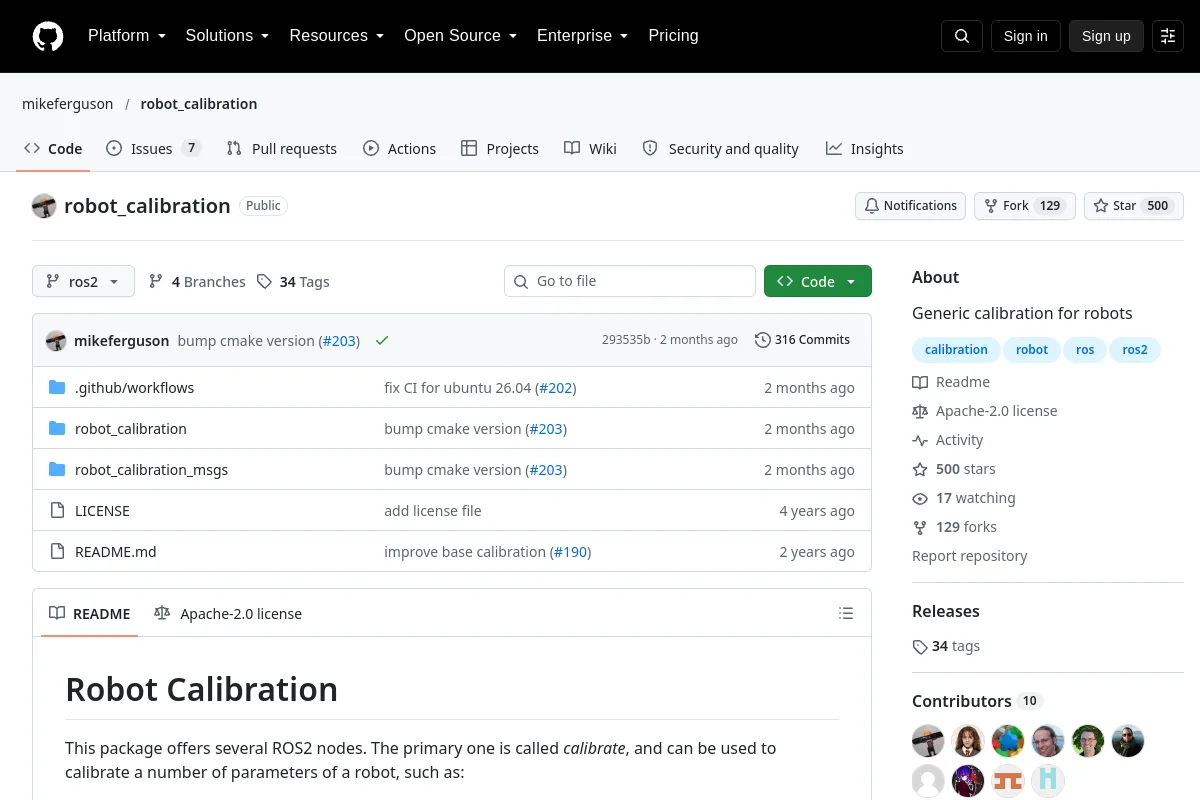Click Report repository link

(x=970, y=556)
